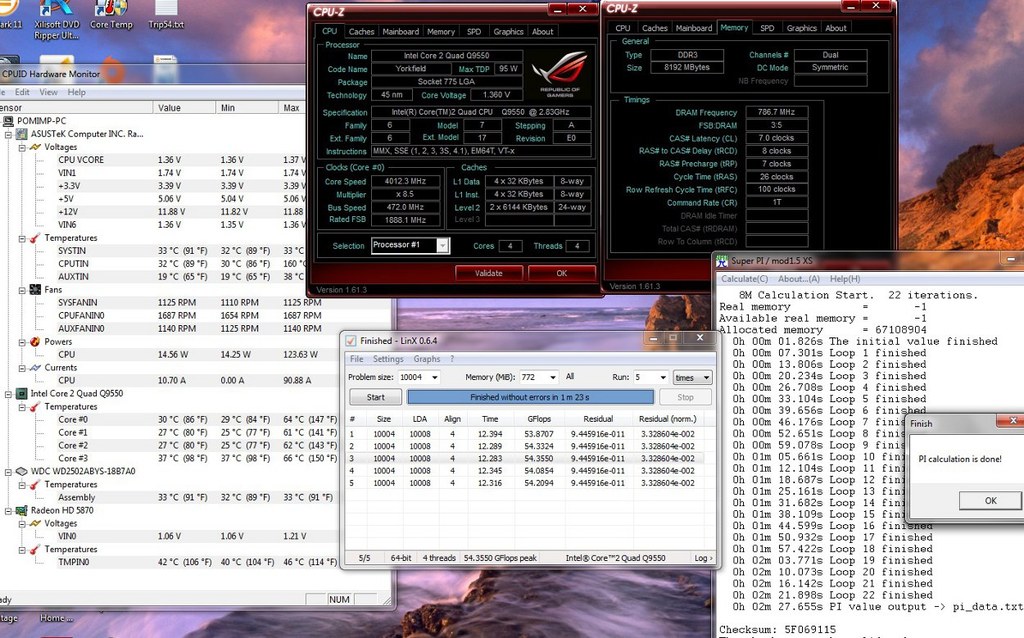Open the View menu in Hardware Monitor
This screenshot has width=1024, height=638.
(x=48, y=90)
